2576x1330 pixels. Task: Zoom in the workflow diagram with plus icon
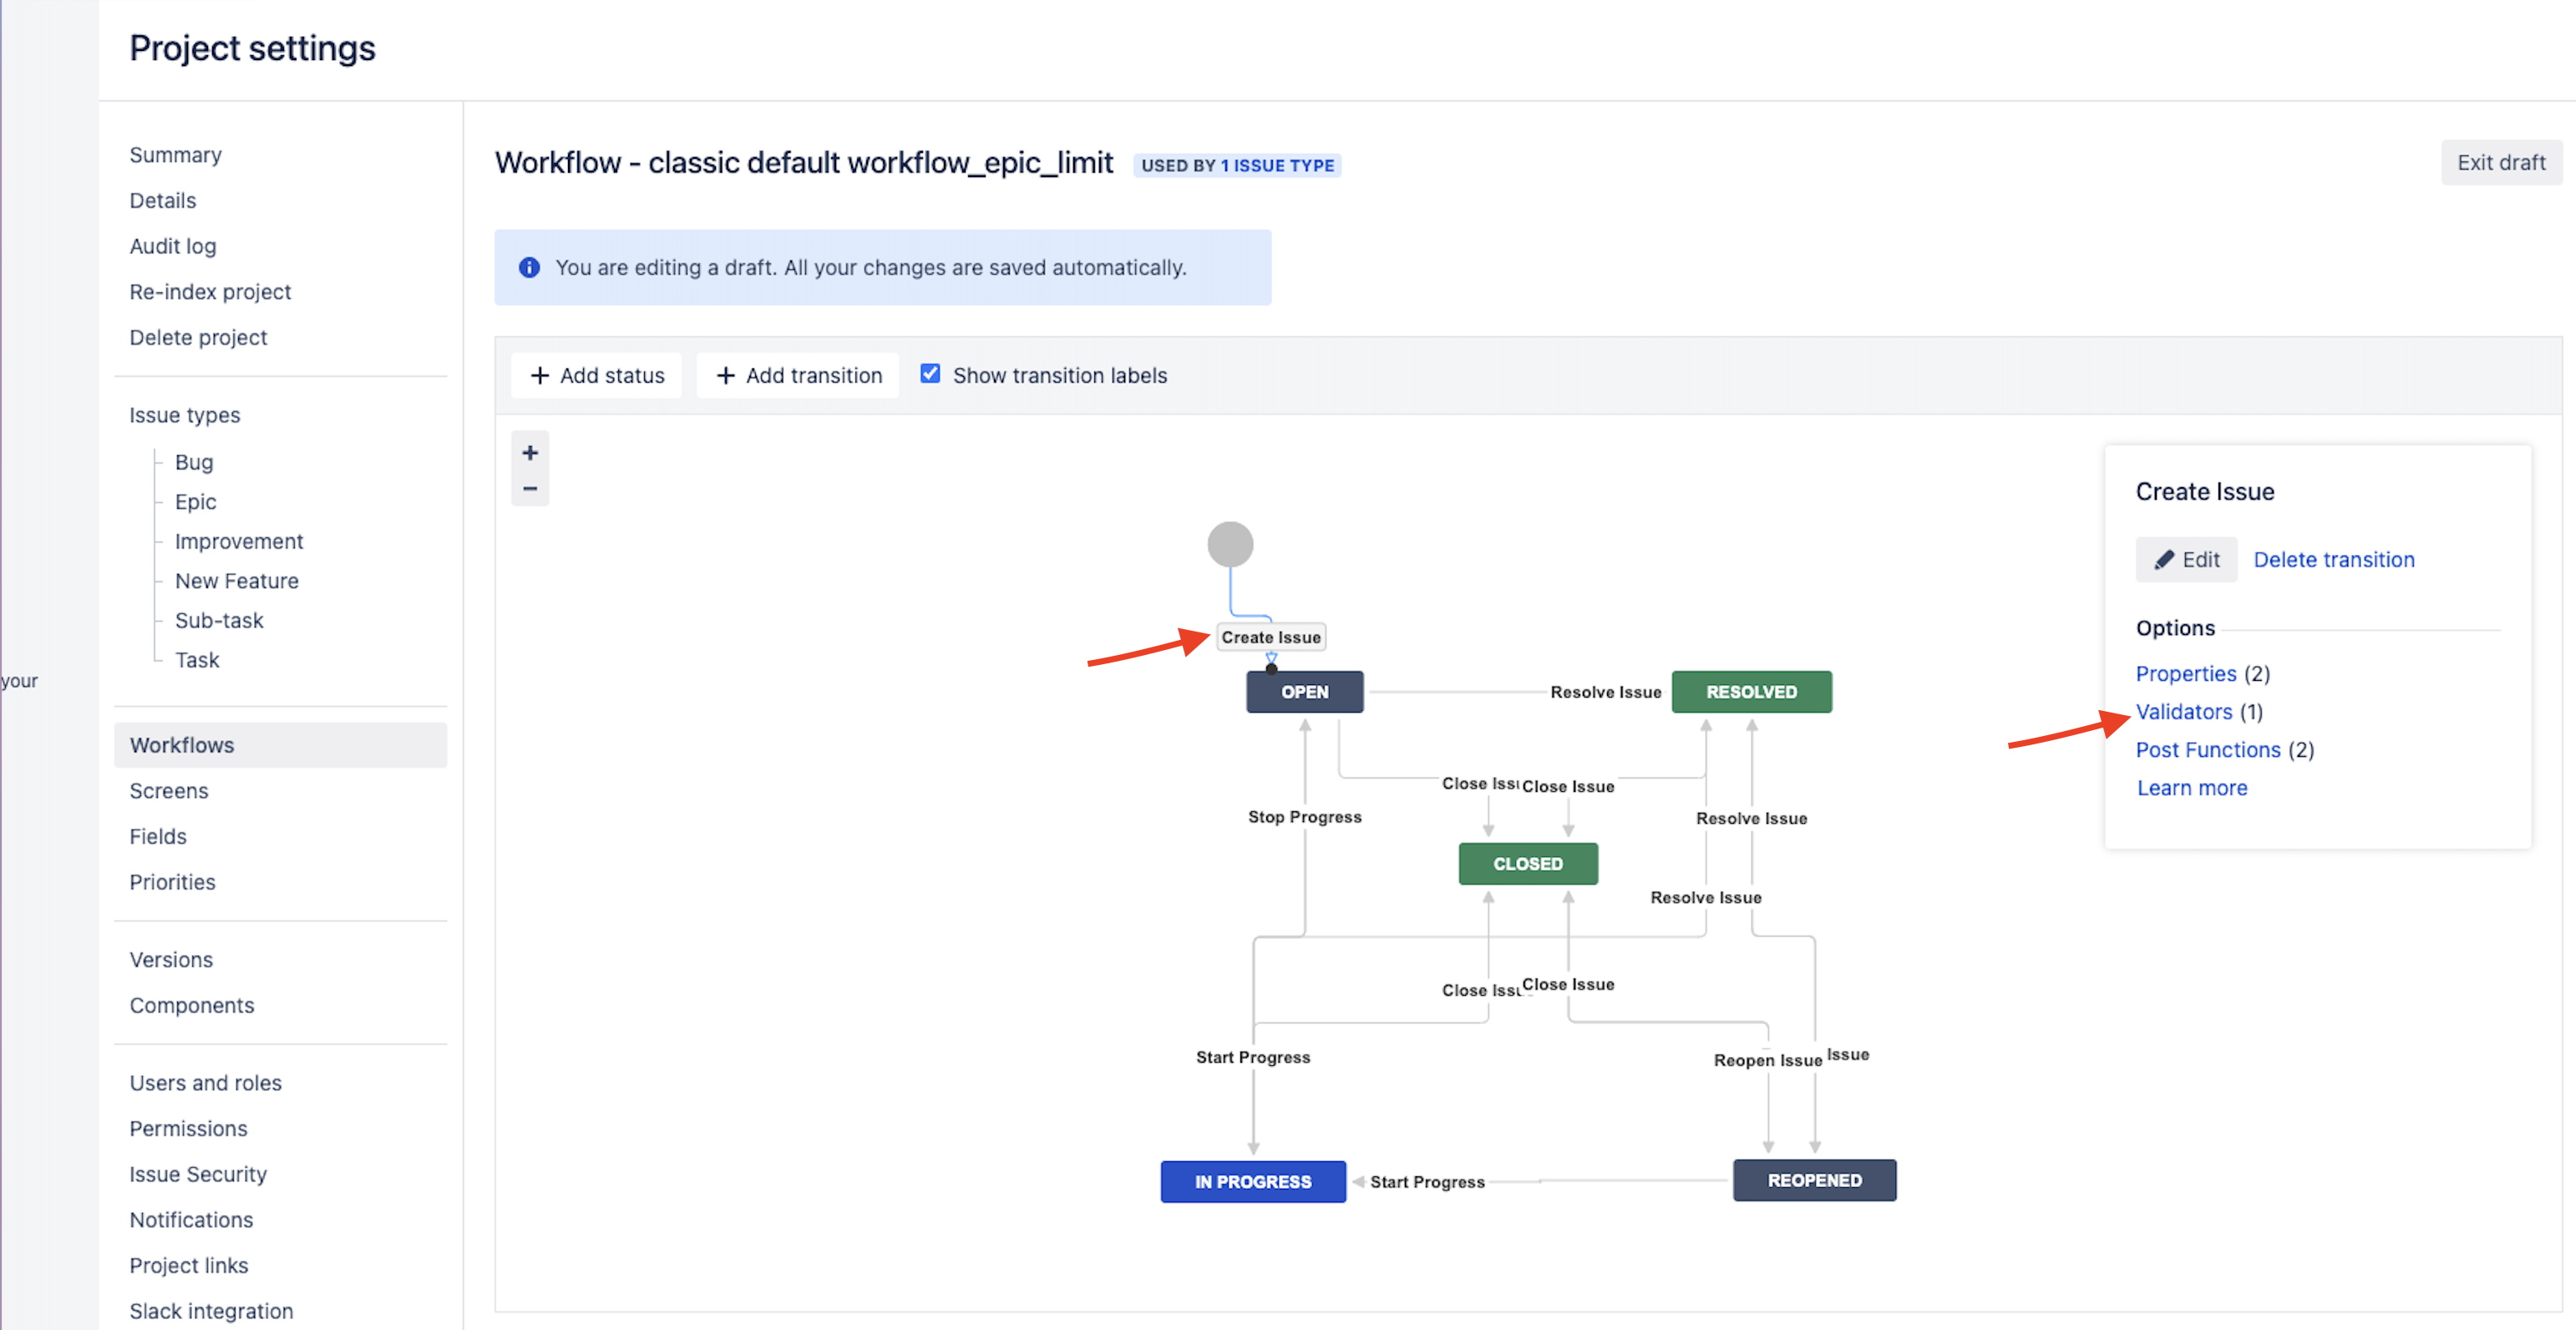pyautogui.click(x=530, y=452)
